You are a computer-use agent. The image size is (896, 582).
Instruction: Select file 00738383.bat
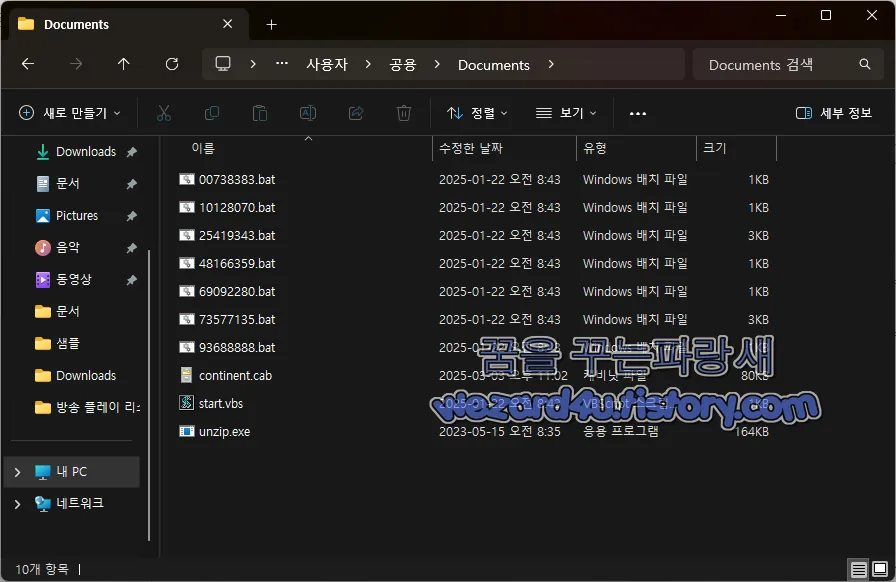tap(227, 180)
